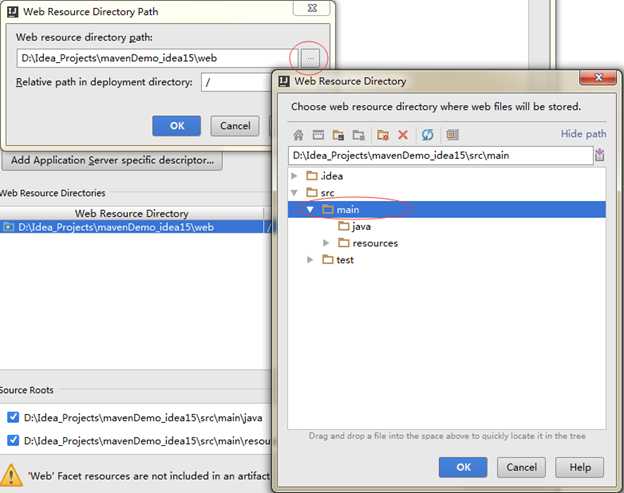Collapse the src folder node
Viewport: 624px width, 493px height.
(x=294, y=193)
